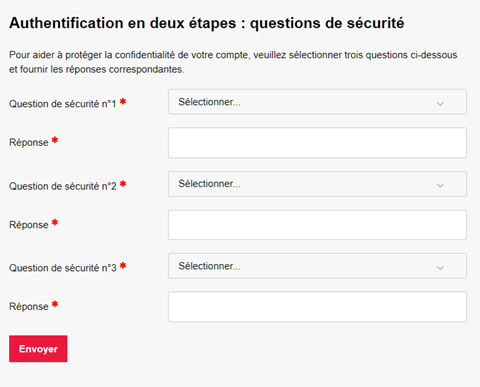
Task: Click the Réponse label below question n°1
Action: (x=29, y=143)
